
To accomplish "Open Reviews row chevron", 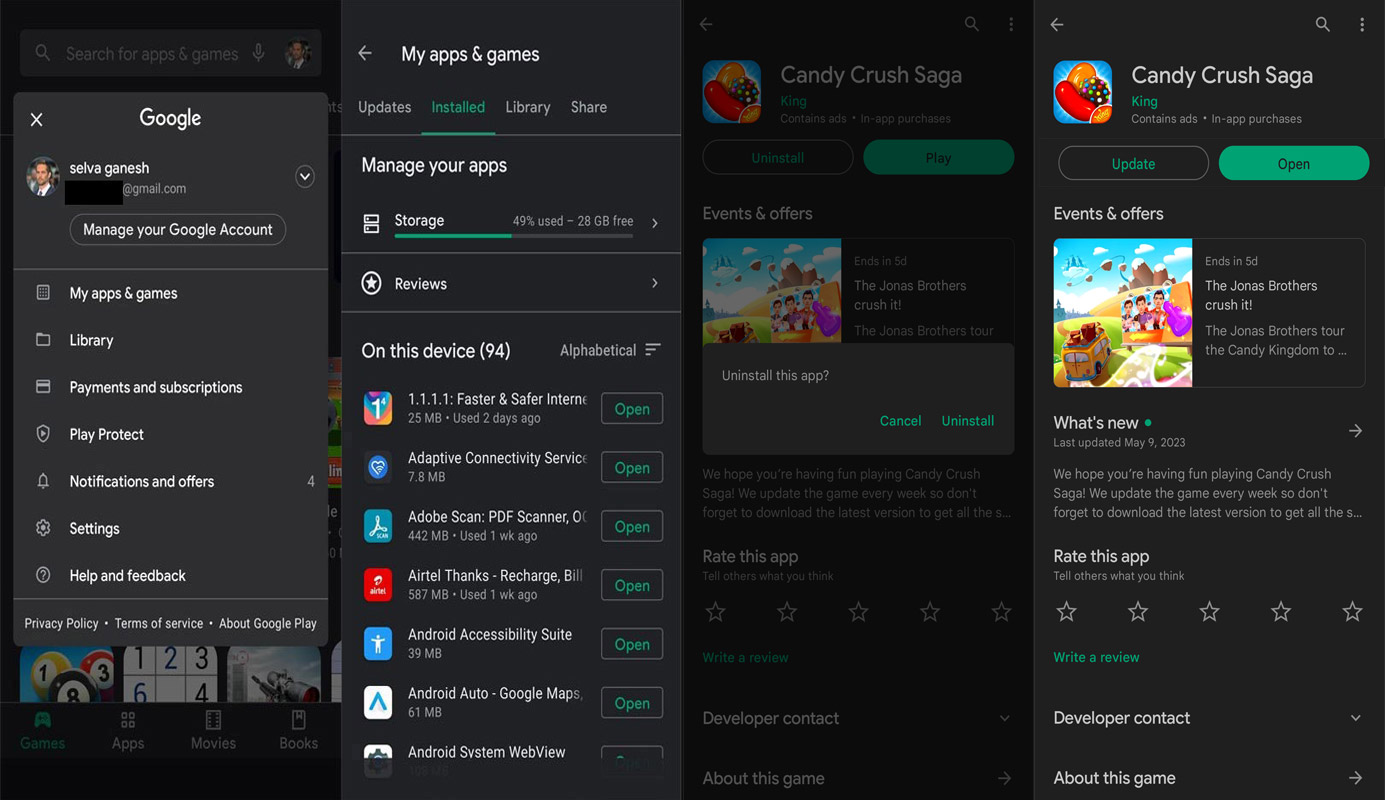I will tap(655, 284).
